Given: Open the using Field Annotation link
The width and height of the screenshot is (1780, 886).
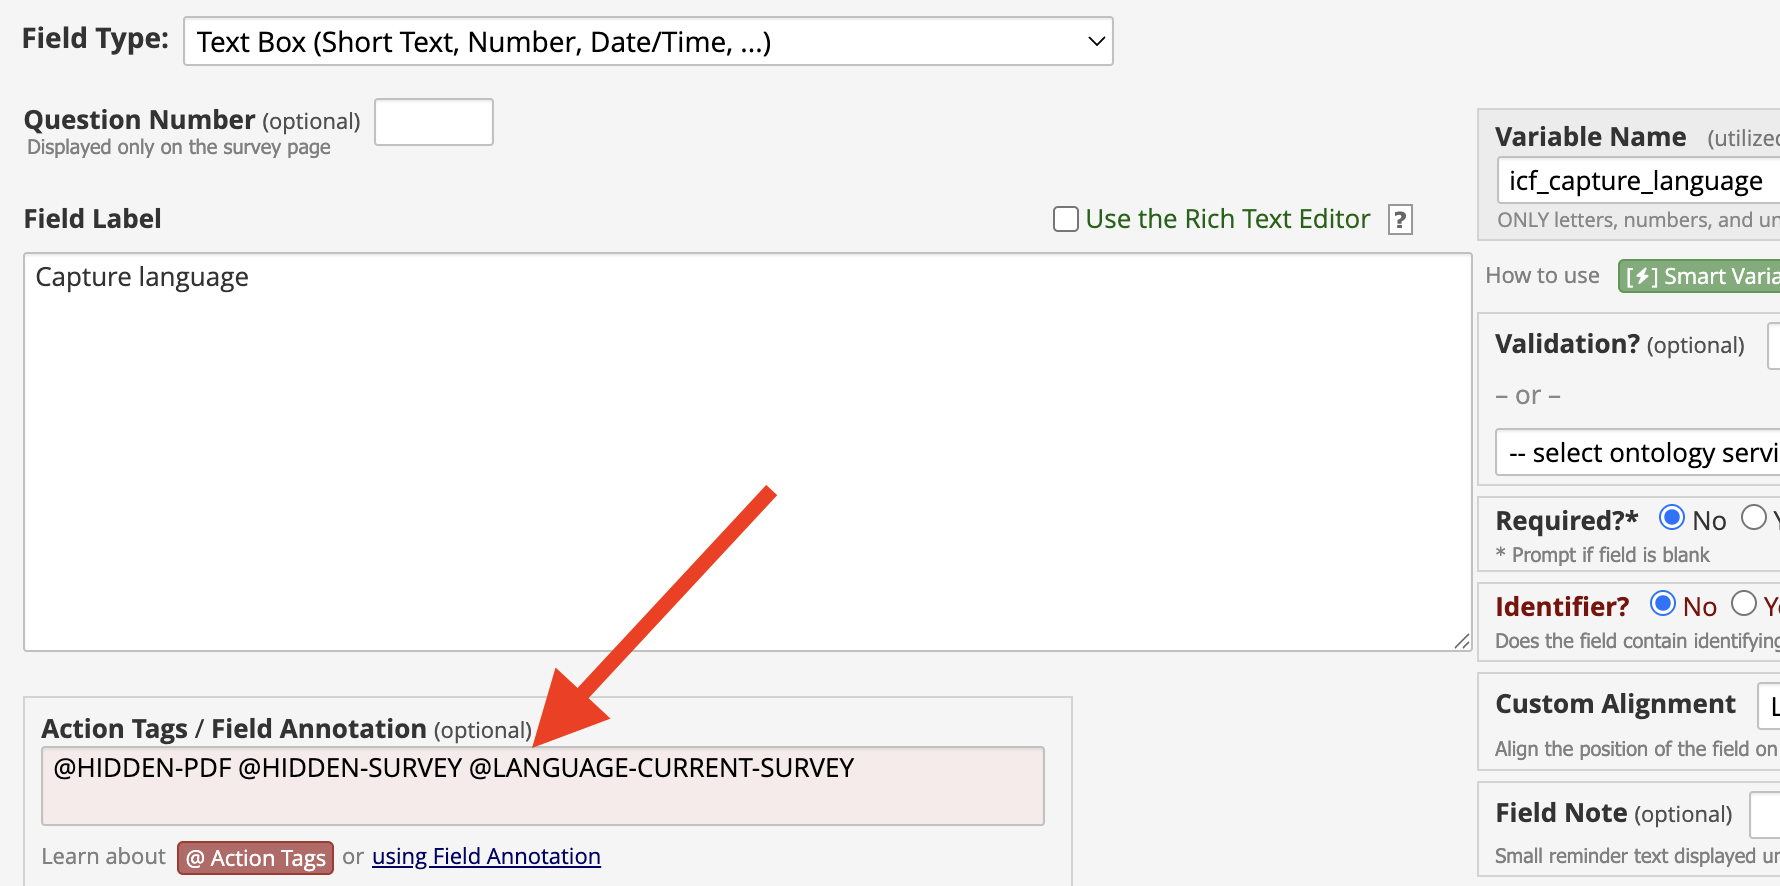Looking at the screenshot, I should (x=486, y=857).
